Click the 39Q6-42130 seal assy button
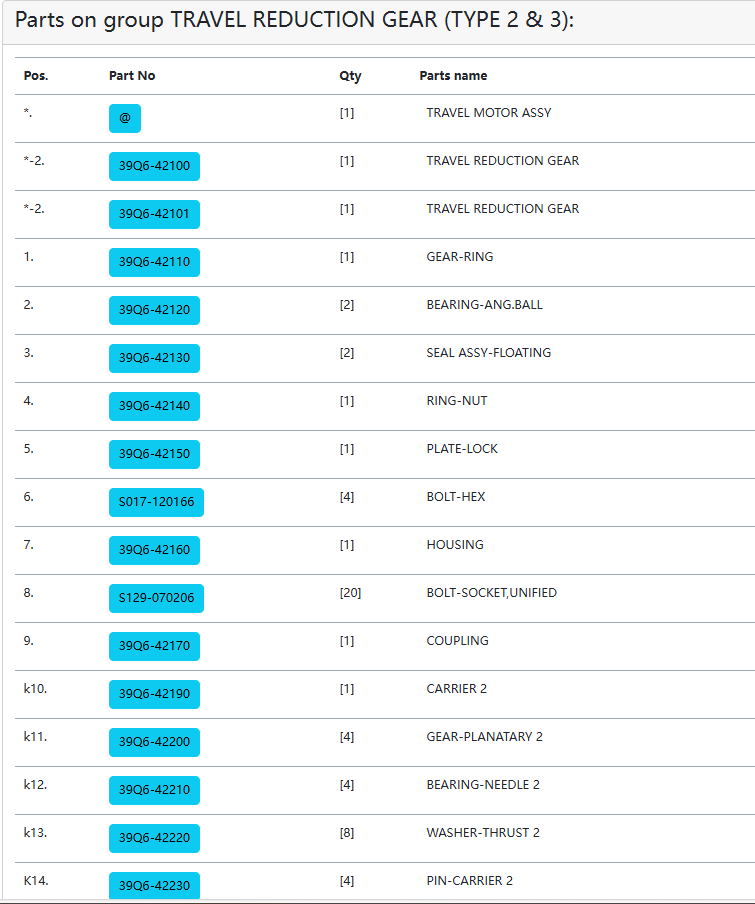The width and height of the screenshot is (755, 904). [154, 358]
